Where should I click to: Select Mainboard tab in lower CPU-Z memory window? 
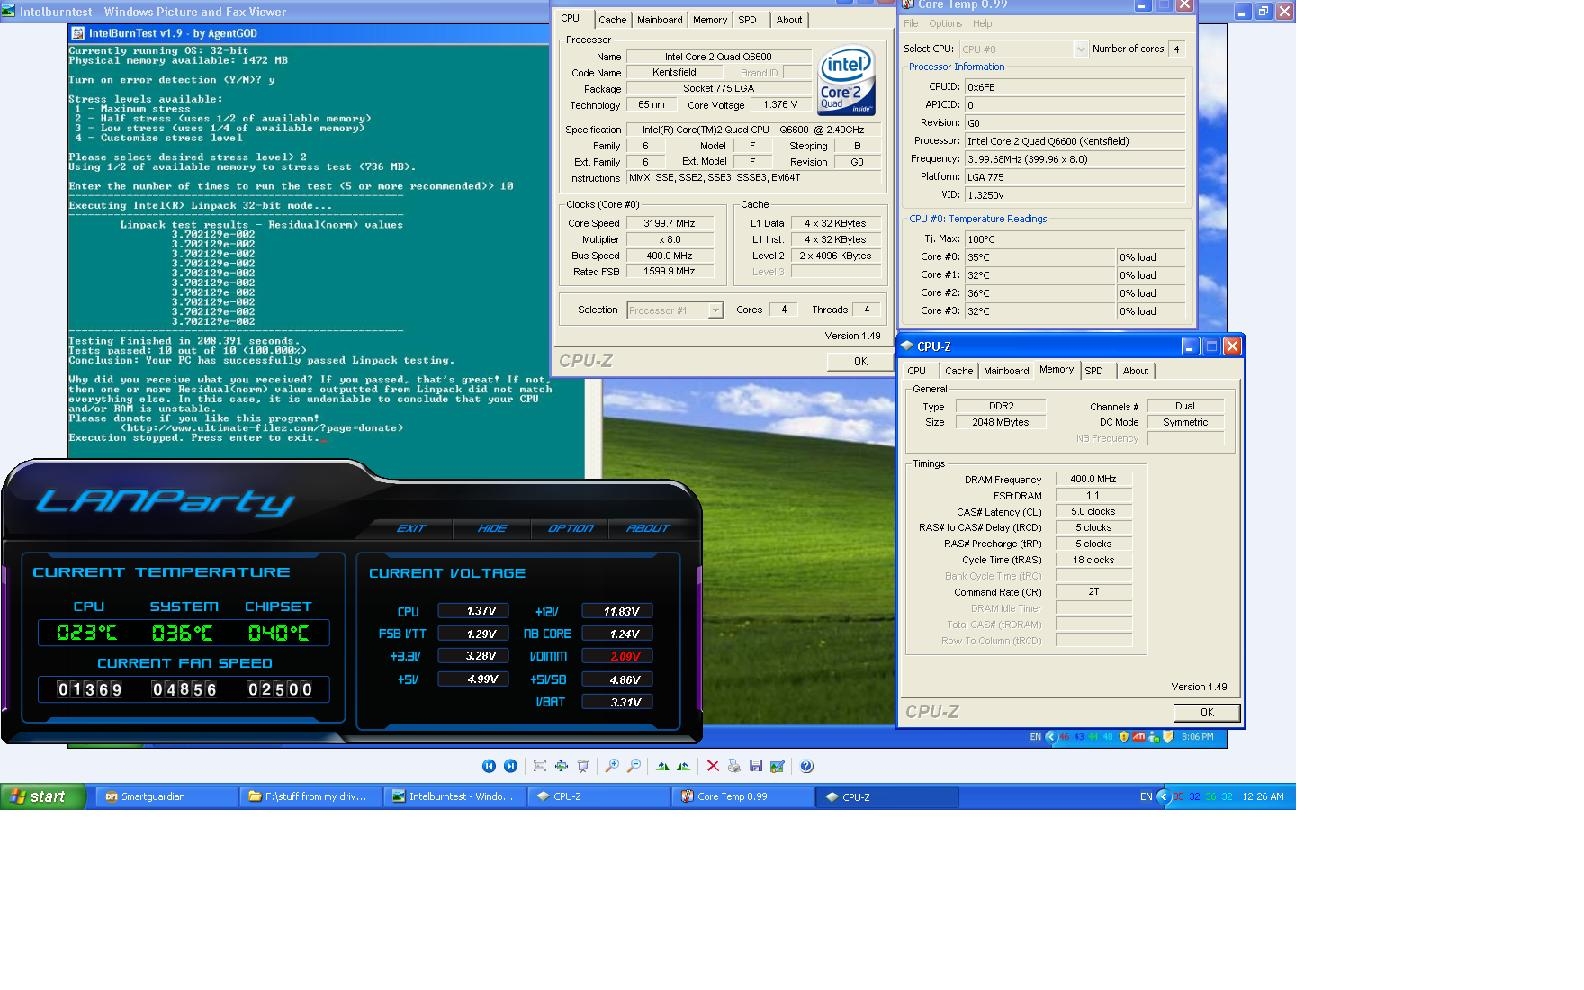click(1006, 371)
